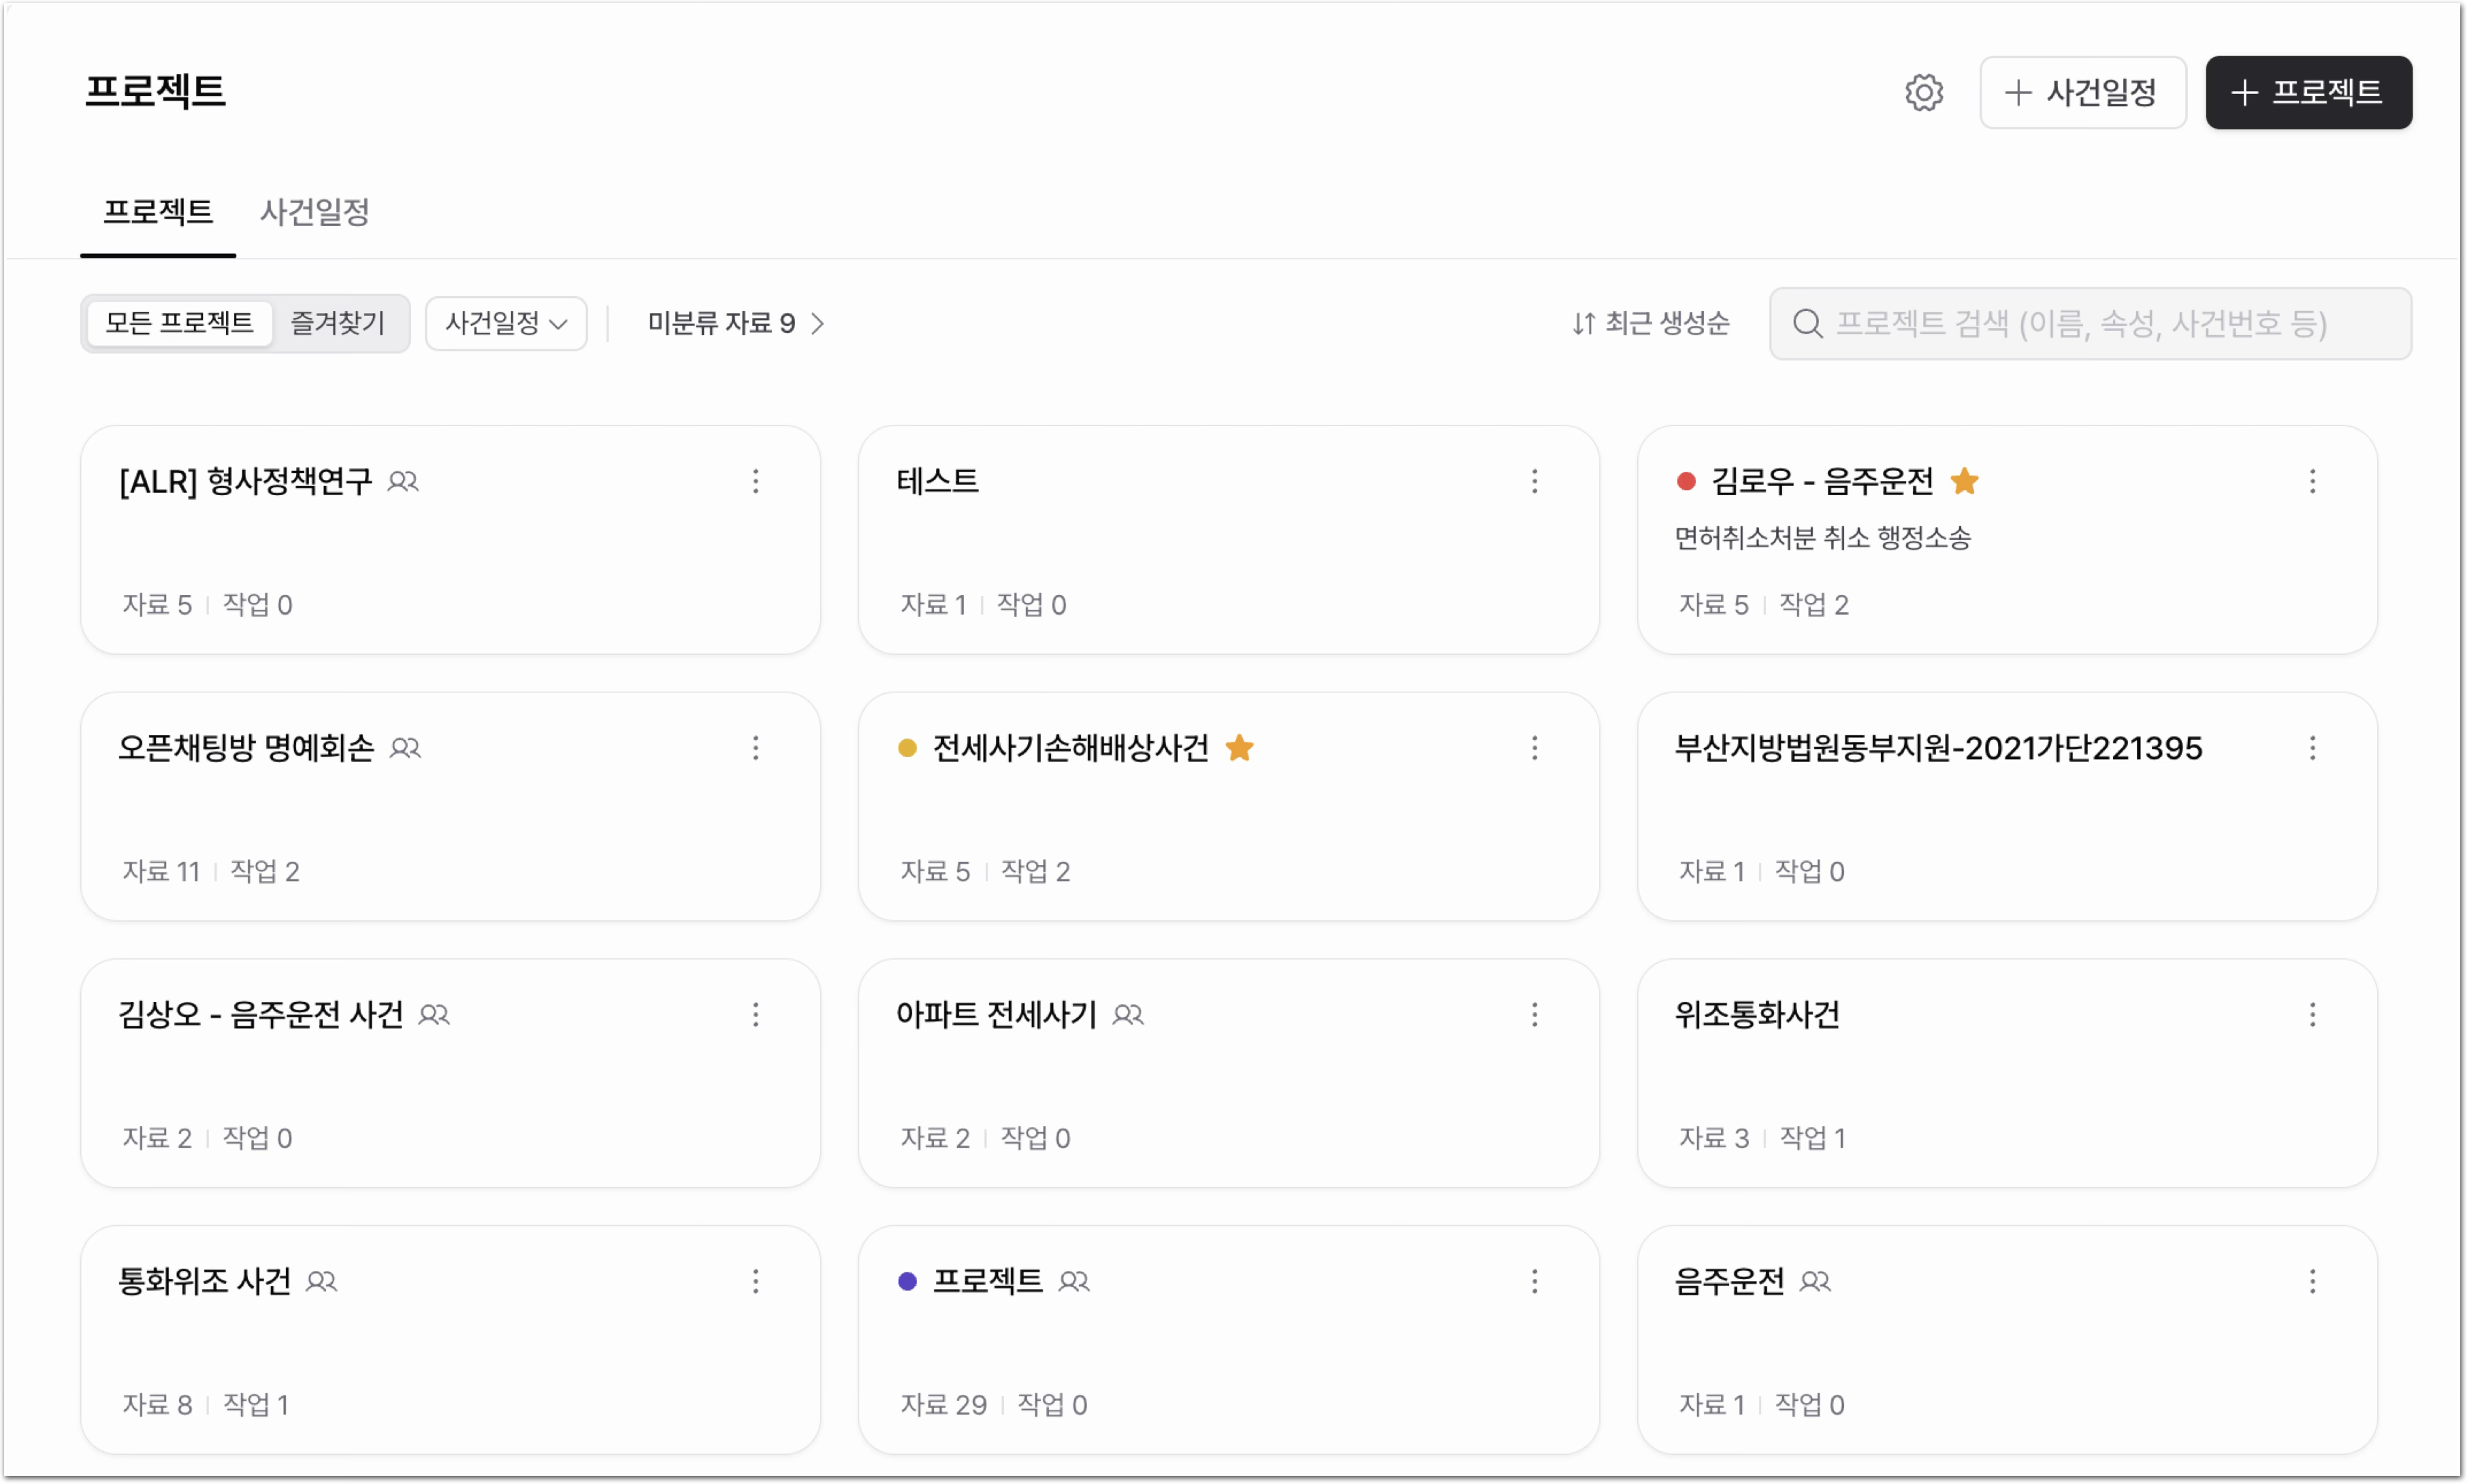Switch filter to 즐겨찾기
This screenshot has width=2467, height=1484.
click(337, 323)
